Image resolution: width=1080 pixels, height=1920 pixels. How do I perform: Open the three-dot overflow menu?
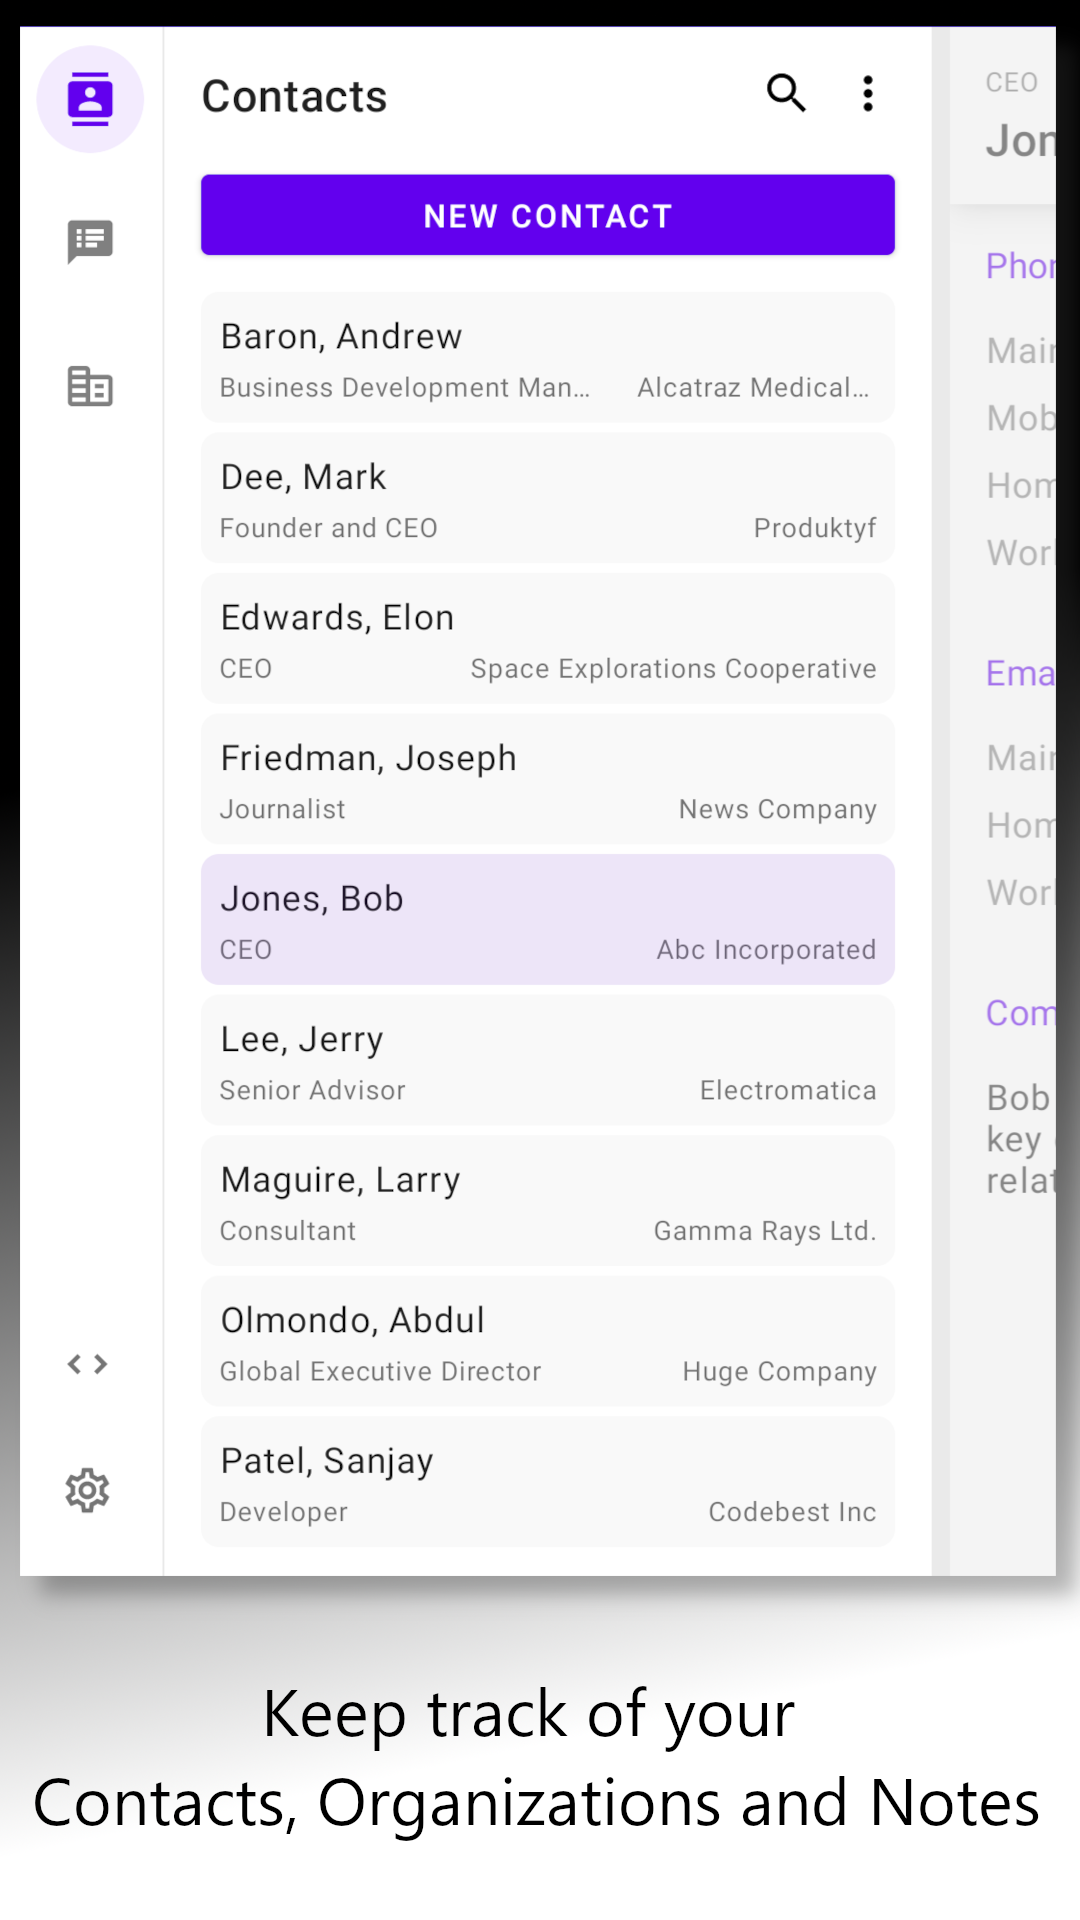click(x=868, y=94)
